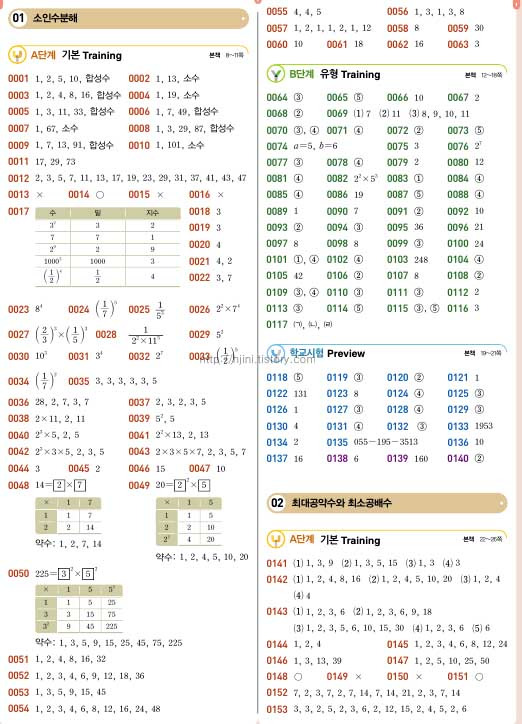This screenshot has width=522, height=724.
Task: Click problem number 0117
Action: (x=277, y=325)
